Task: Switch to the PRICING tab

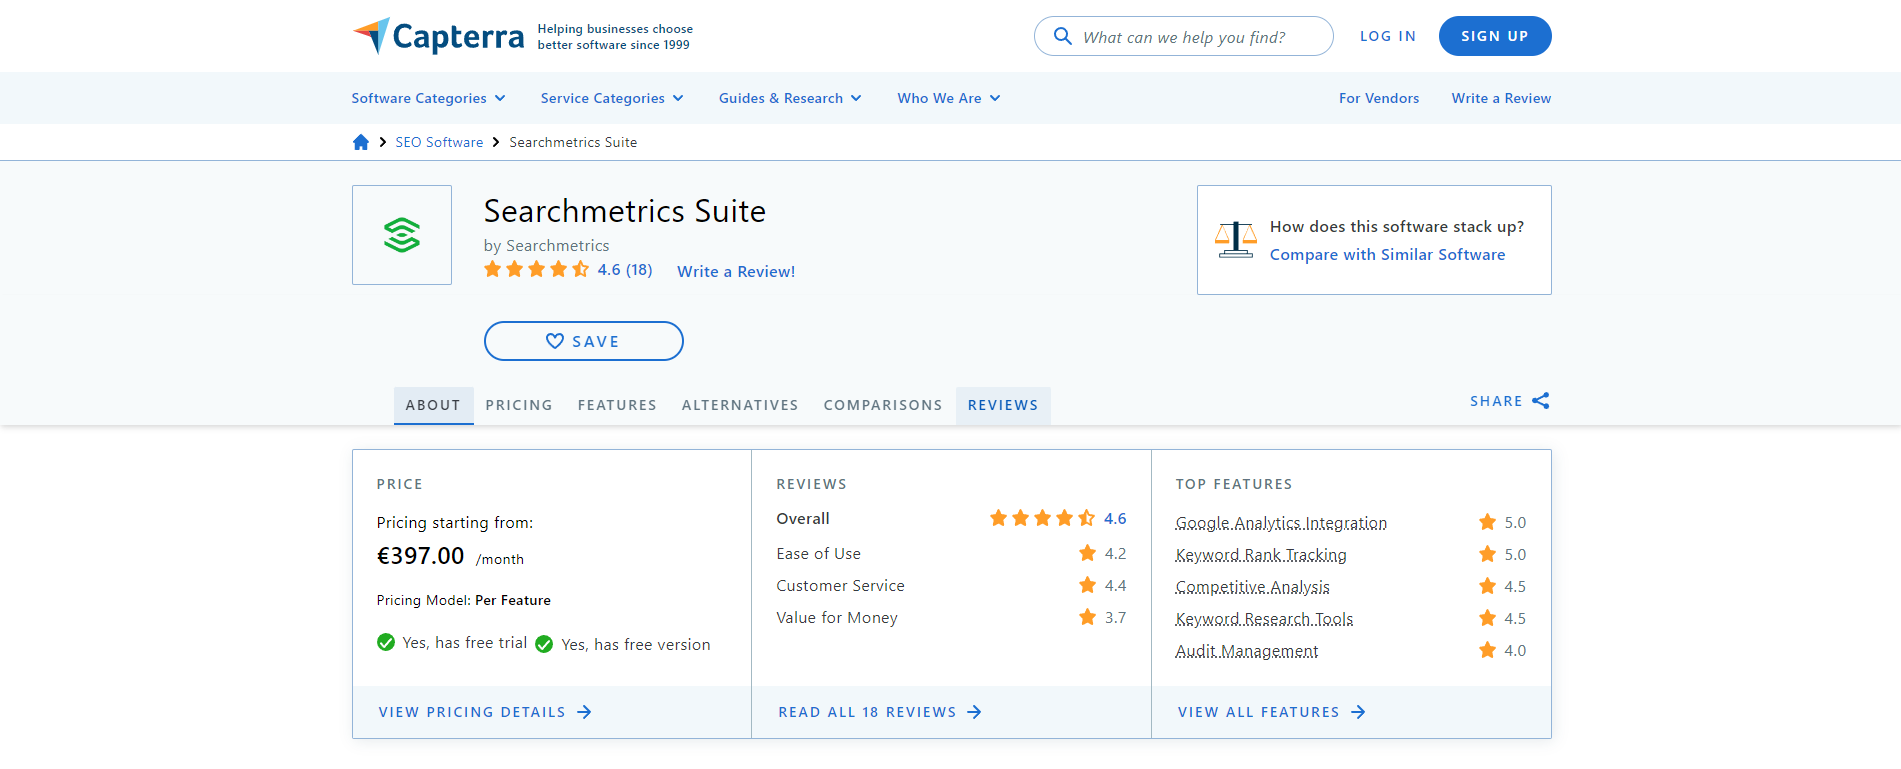Action: pos(519,405)
